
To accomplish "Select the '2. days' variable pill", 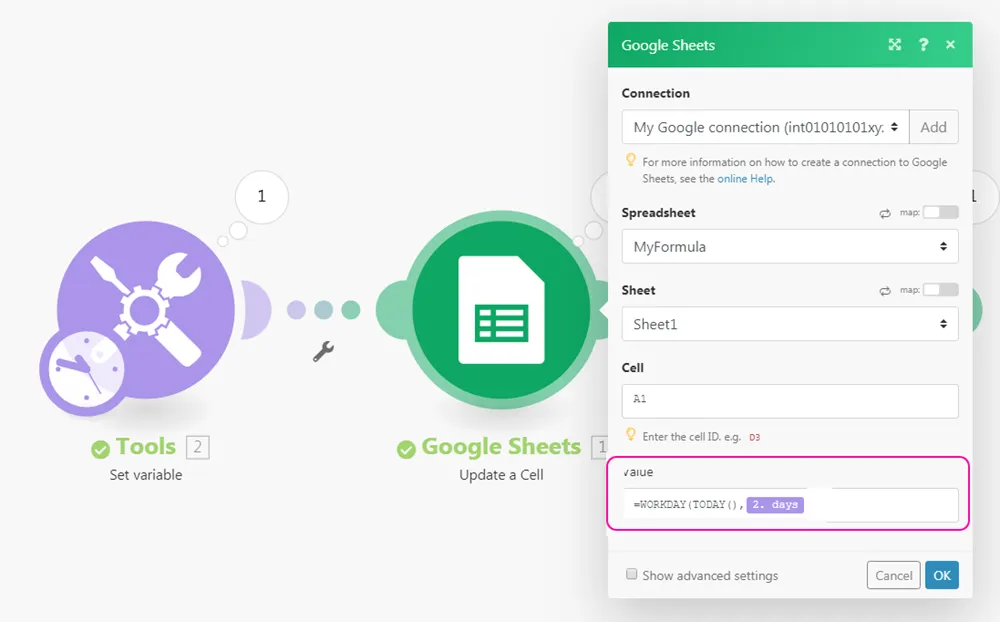I will [775, 505].
